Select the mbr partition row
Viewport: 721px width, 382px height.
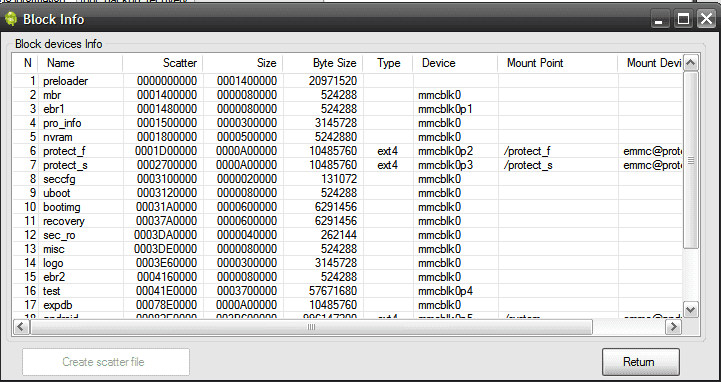point(347,95)
